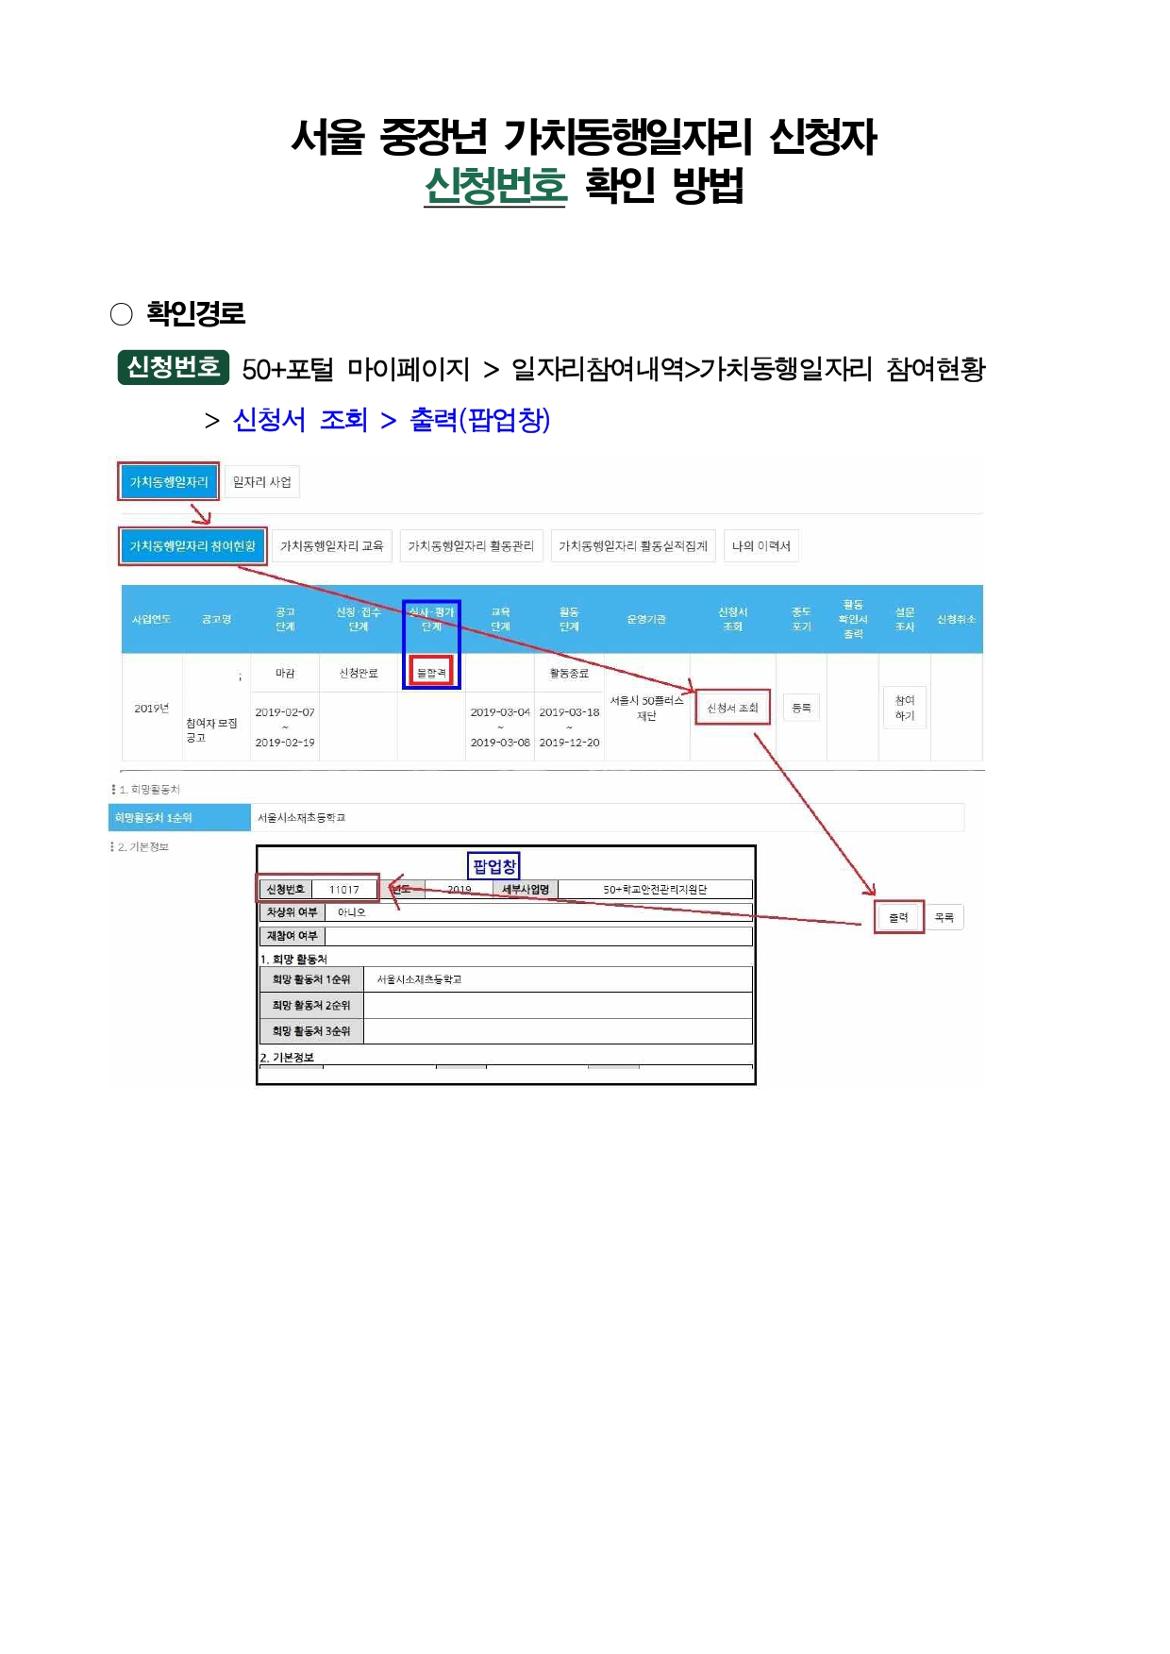Screen dimensions: 1170x1654
Task: Click the 서울시 50플러스 재단 cell
Action: [647, 708]
